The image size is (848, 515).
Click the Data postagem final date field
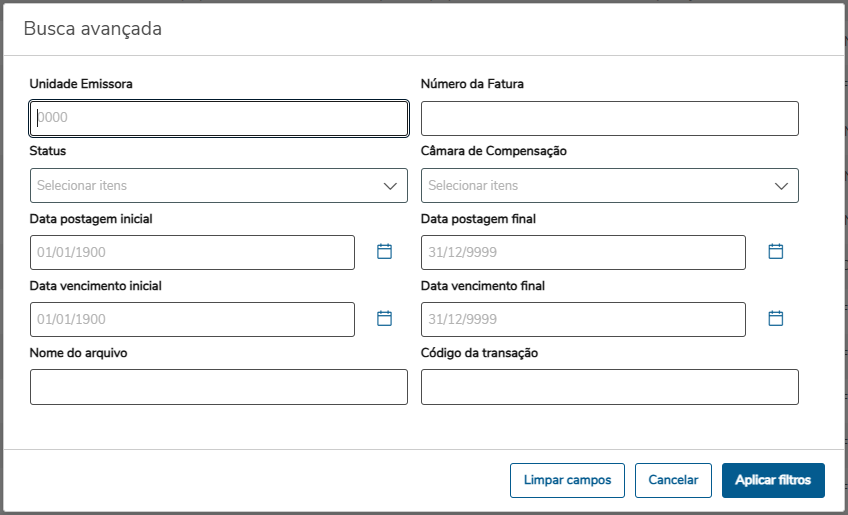(583, 253)
